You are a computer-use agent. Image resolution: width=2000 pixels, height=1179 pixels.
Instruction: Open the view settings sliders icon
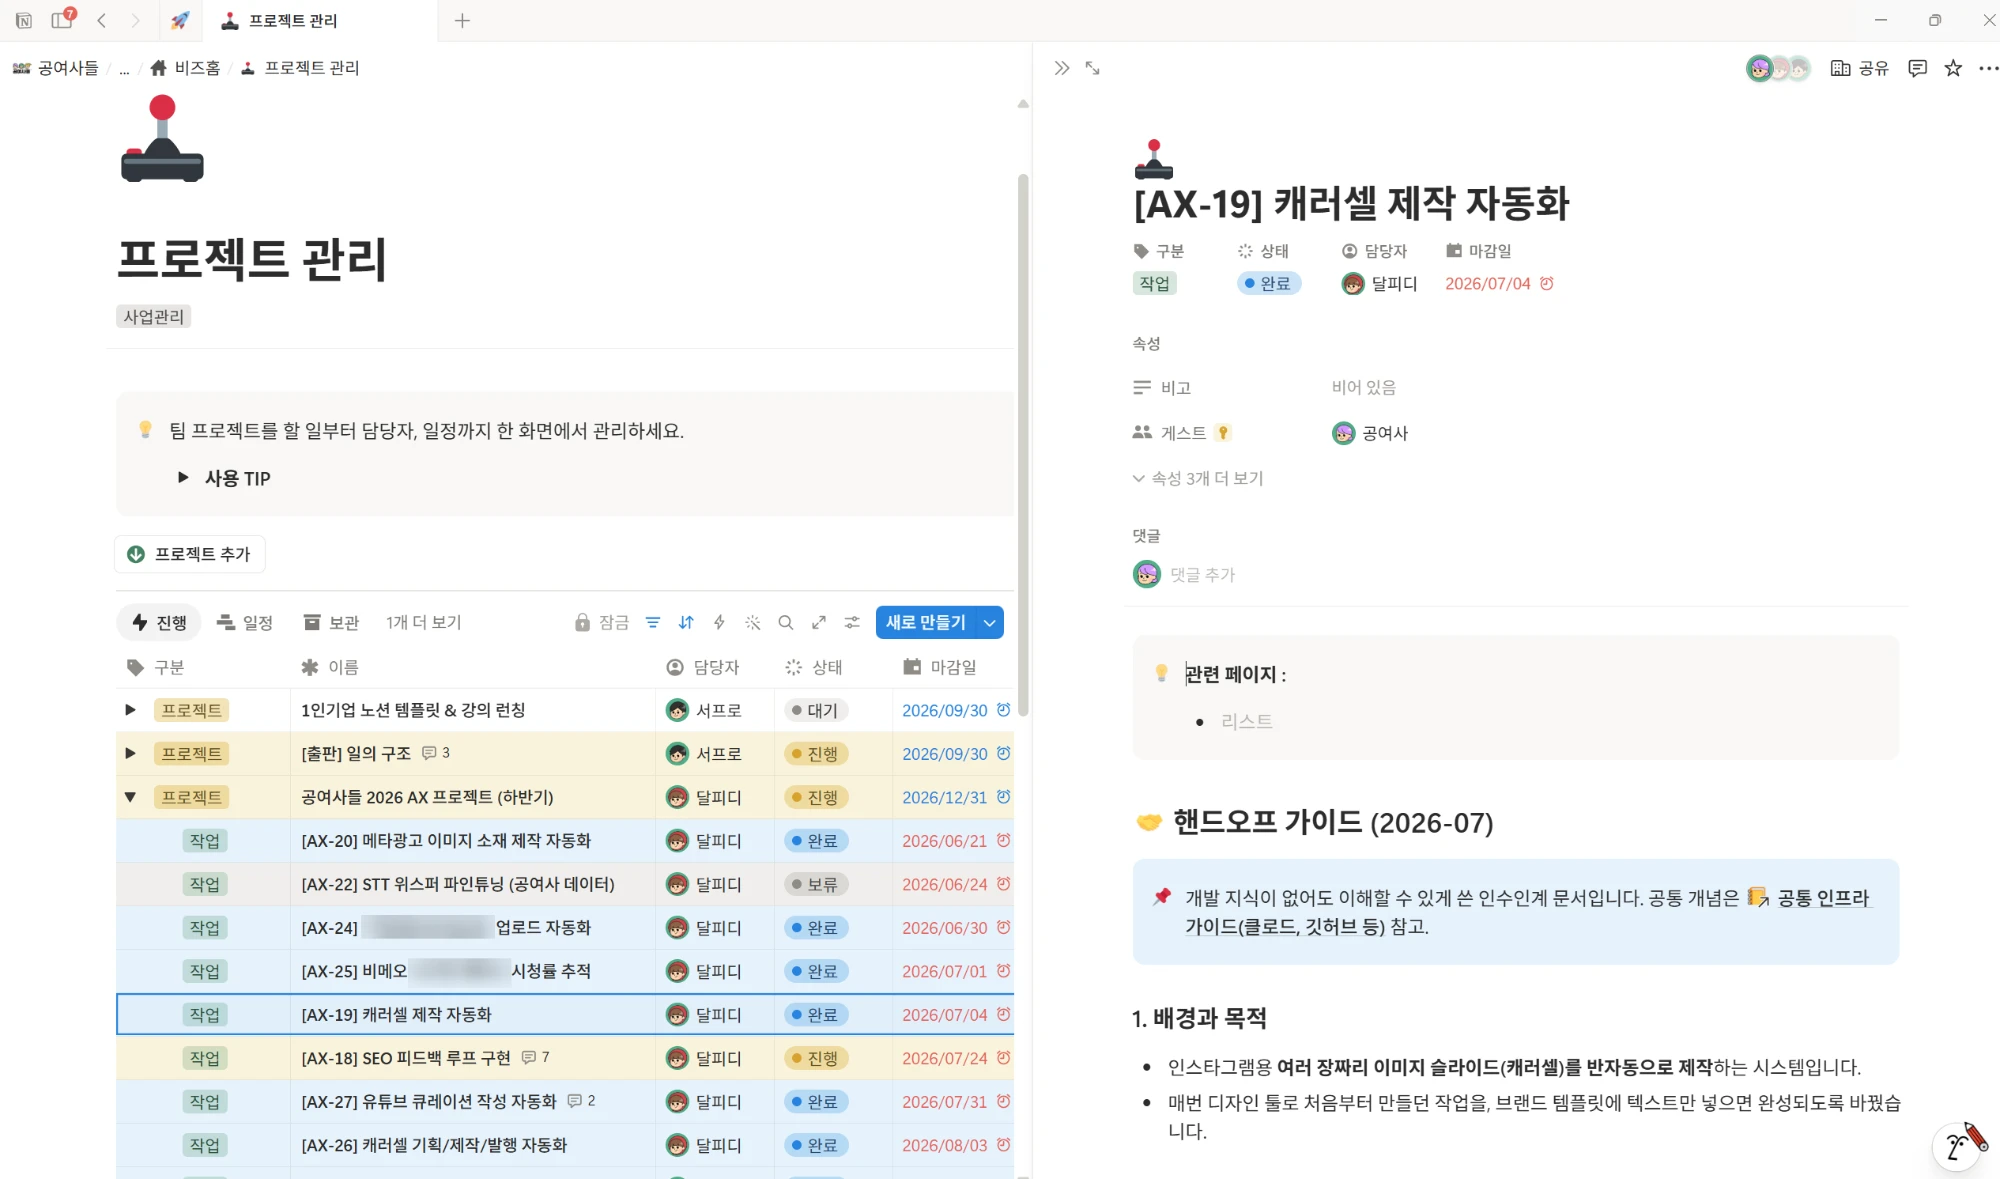[852, 622]
